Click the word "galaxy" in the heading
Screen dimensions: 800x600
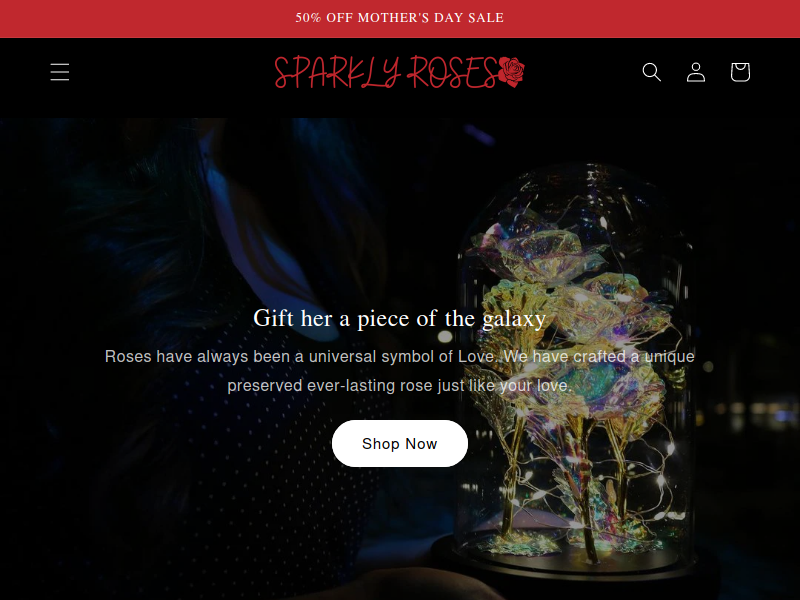(x=514, y=320)
